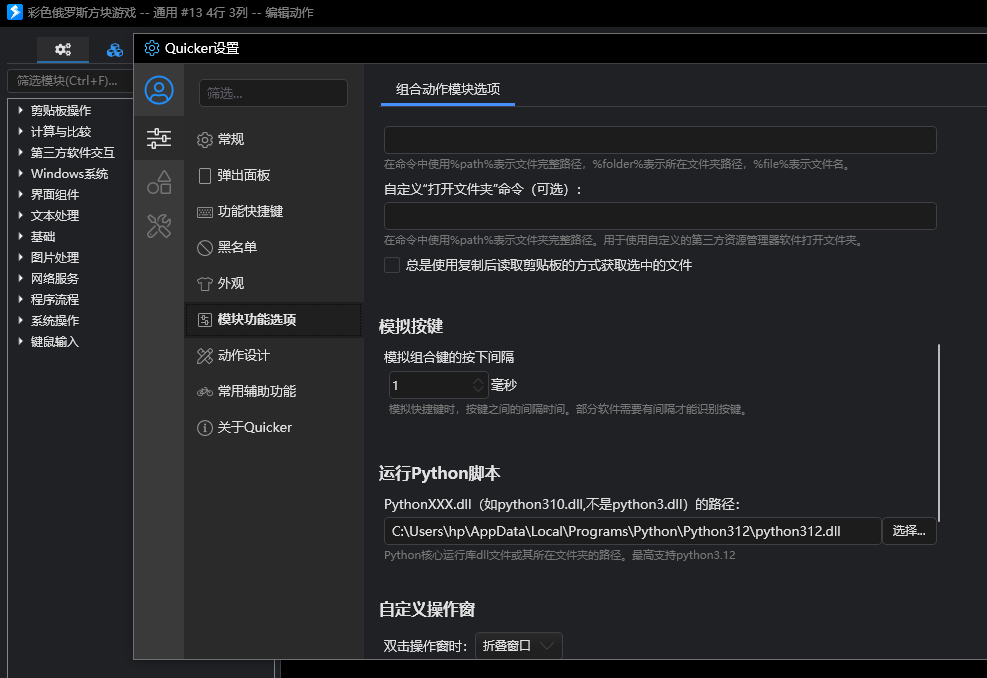Click the blocked icon beside 黑名单

click(x=205, y=248)
